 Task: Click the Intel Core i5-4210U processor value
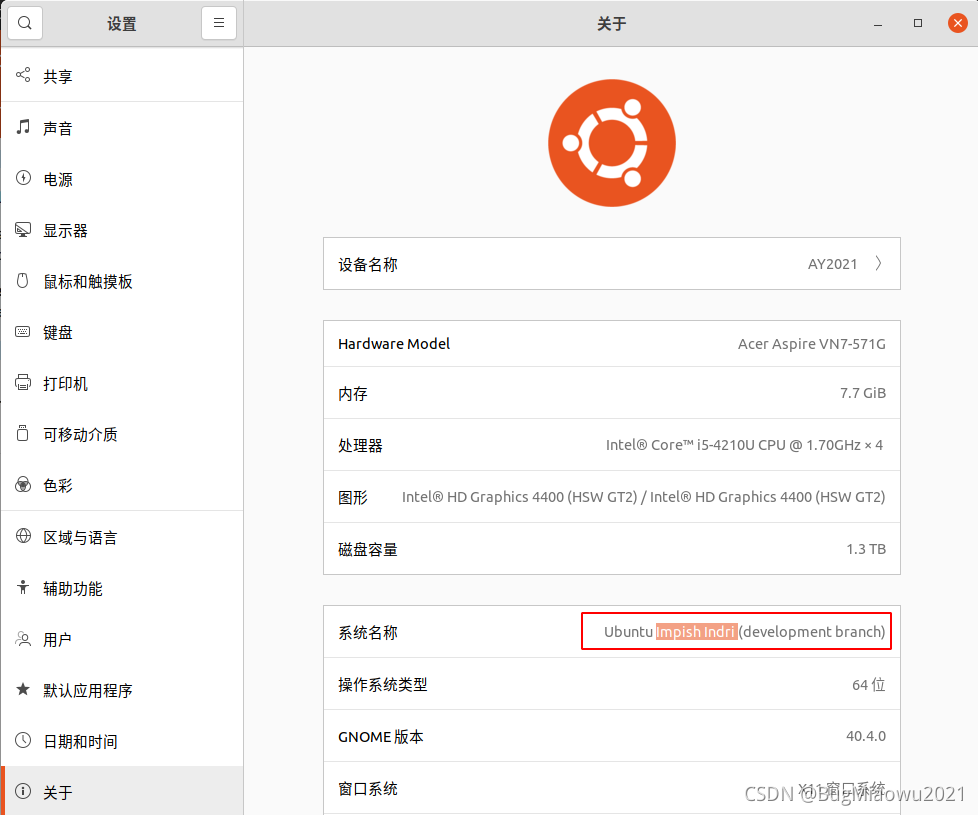click(744, 445)
